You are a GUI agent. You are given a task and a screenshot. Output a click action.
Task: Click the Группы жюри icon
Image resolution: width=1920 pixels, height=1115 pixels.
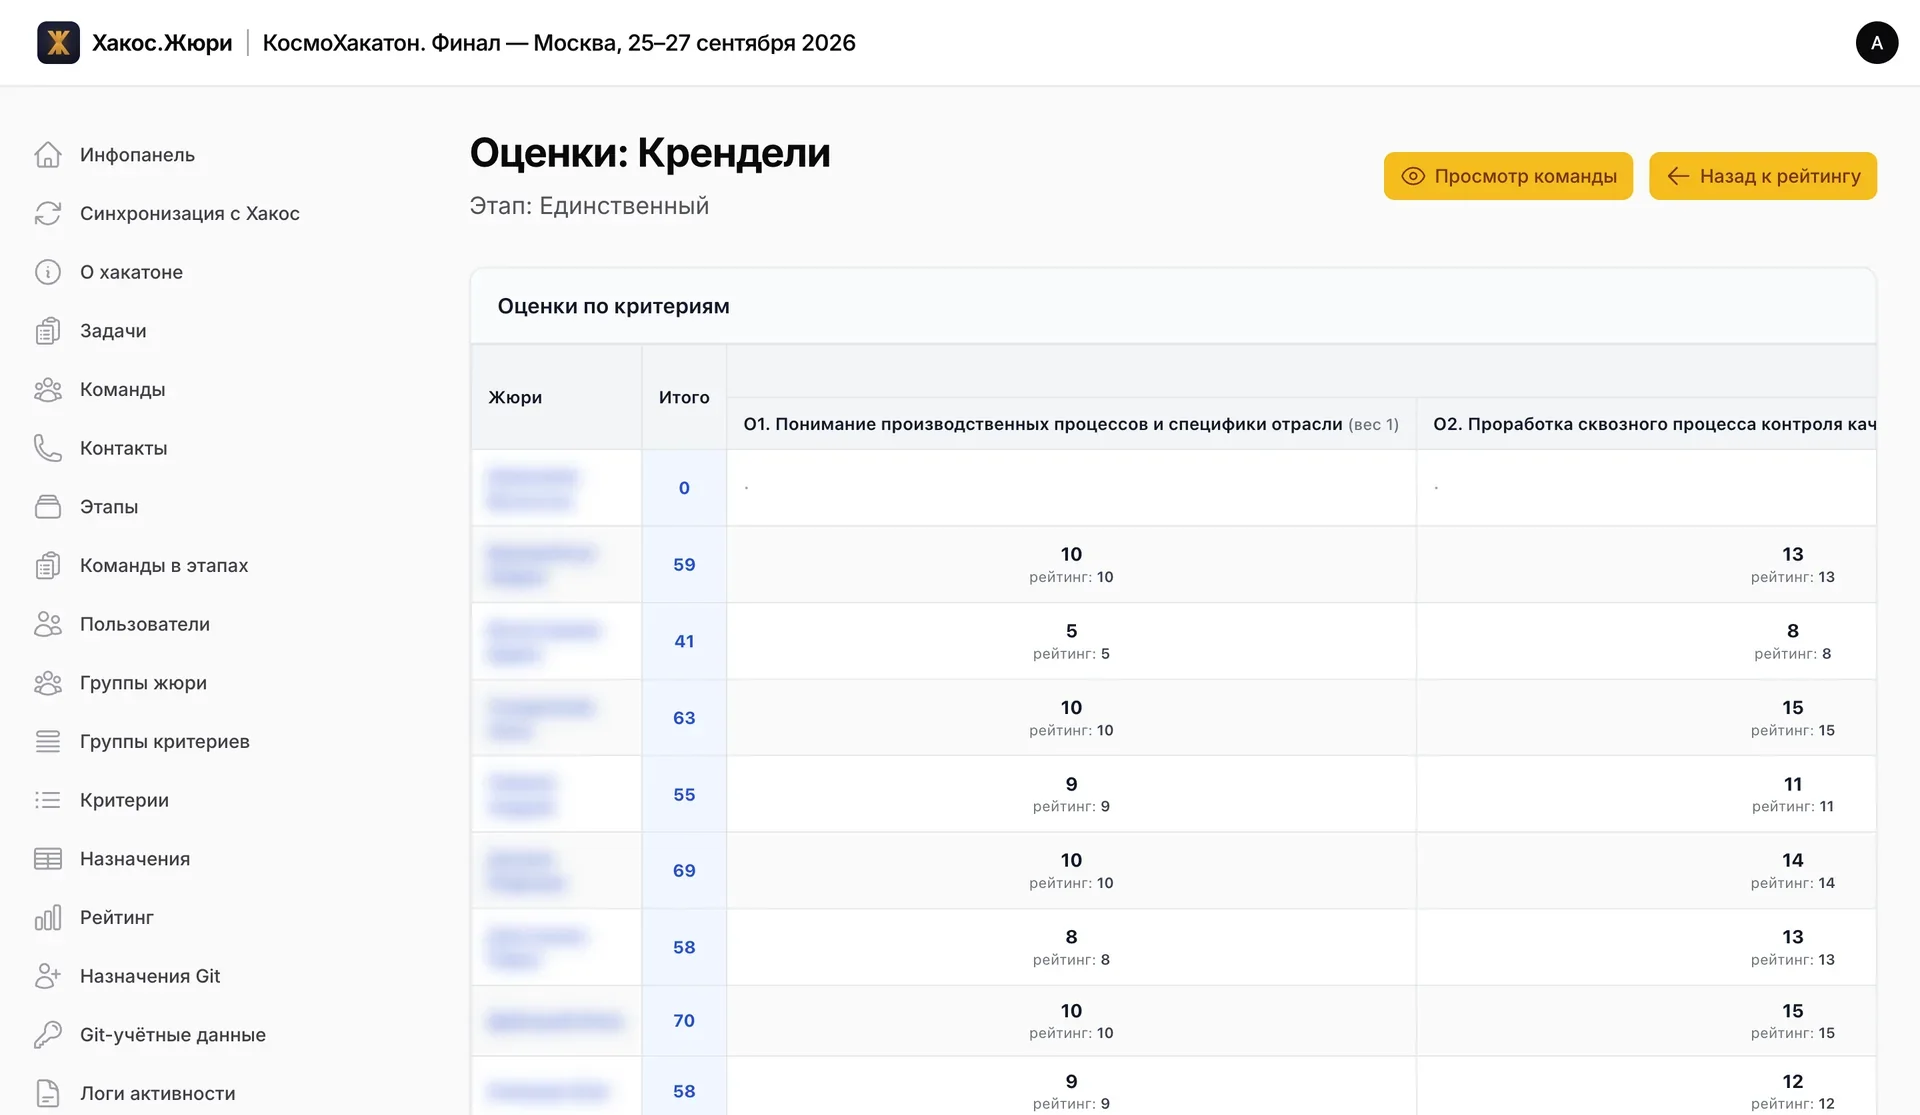click(x=48, y=683)
